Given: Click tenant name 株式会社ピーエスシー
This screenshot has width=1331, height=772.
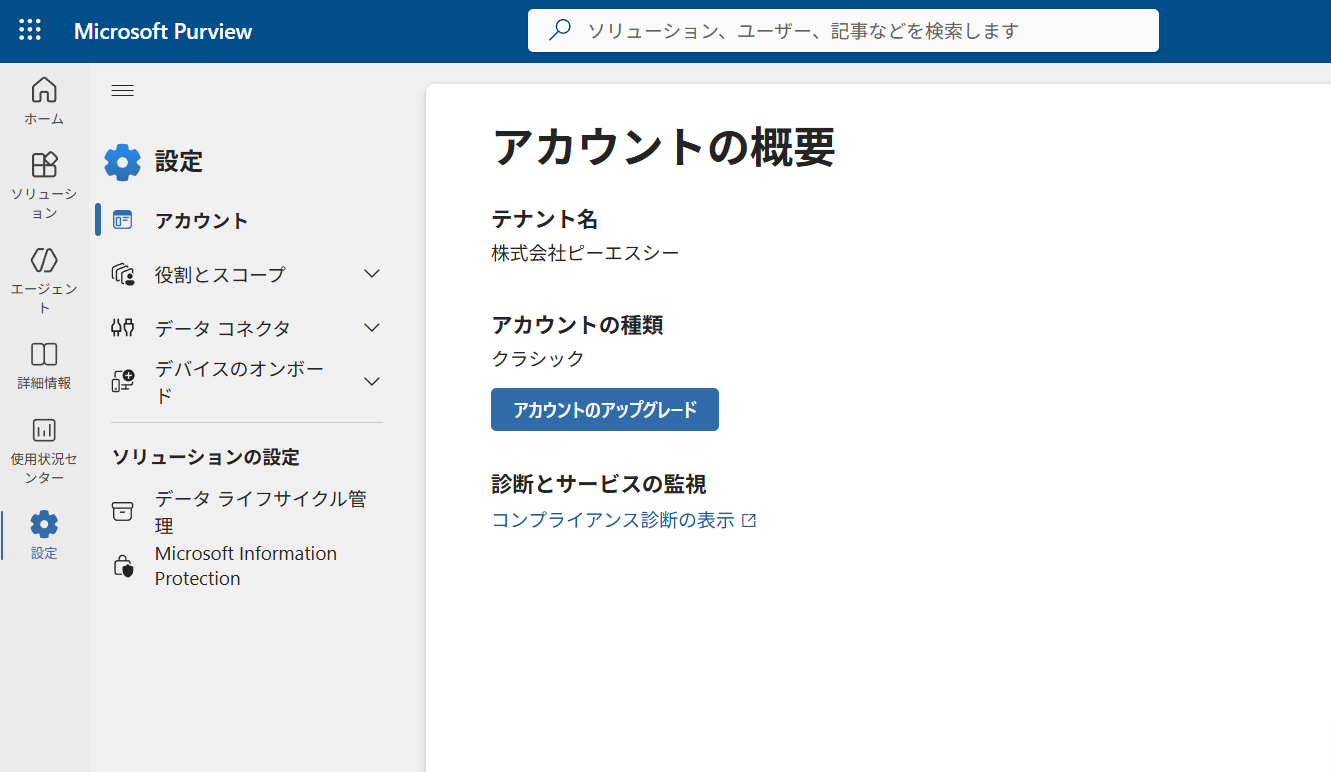Looking at the screenshot, I should (x=586, y=253).
